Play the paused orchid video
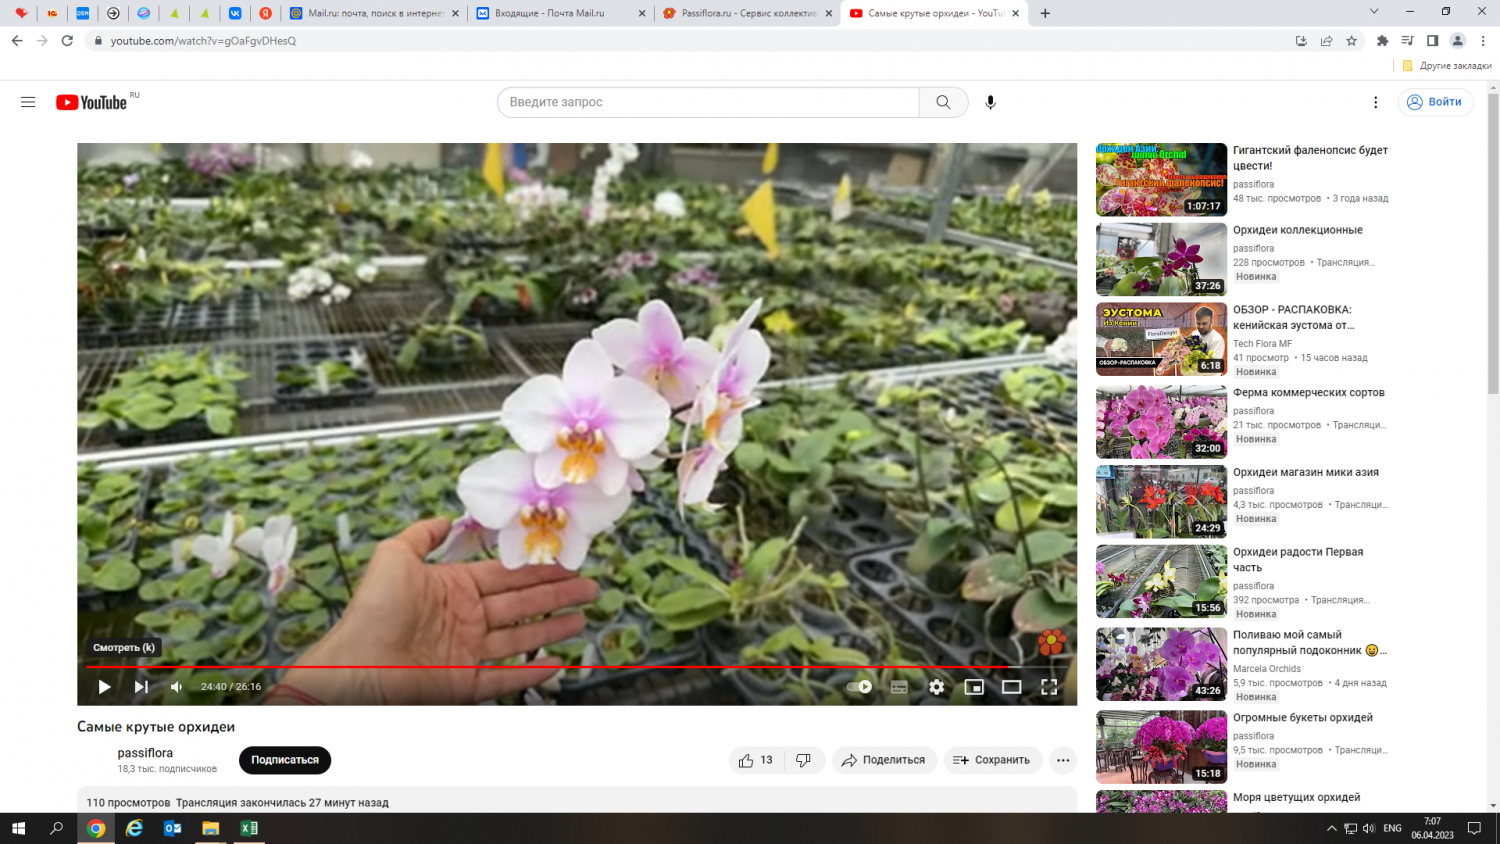The image size is (1500, 844). (104, 687)
